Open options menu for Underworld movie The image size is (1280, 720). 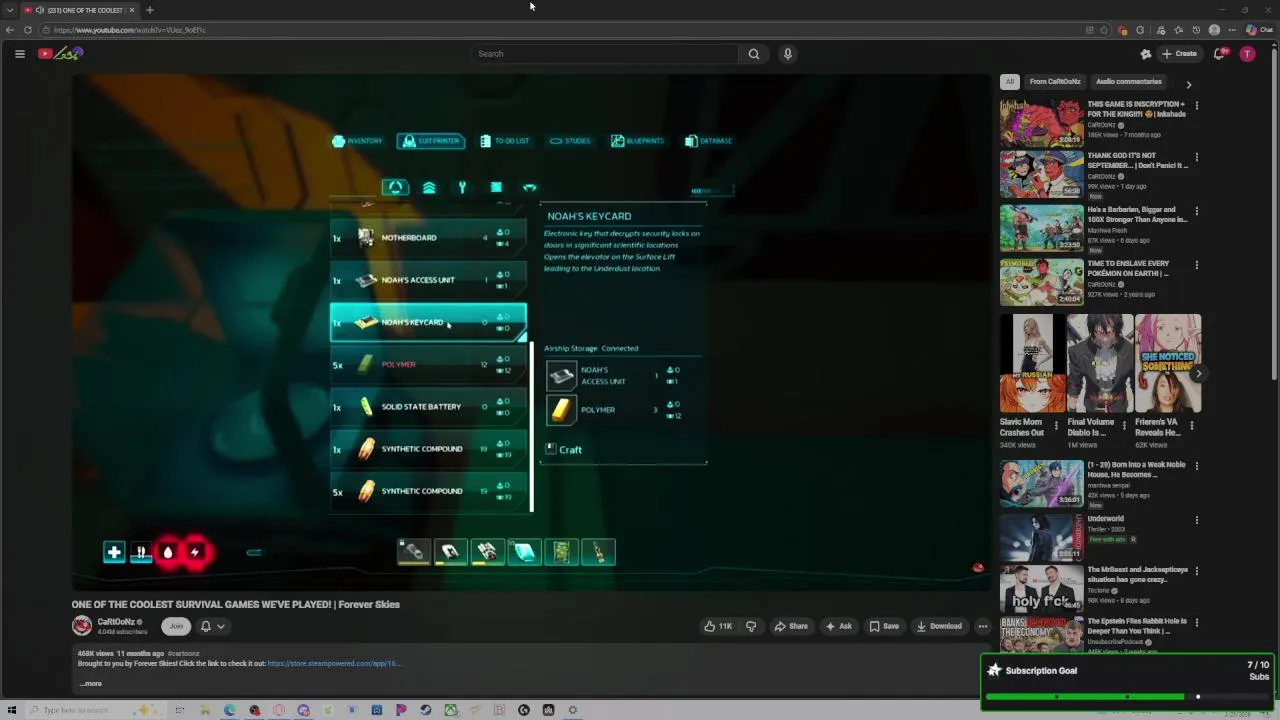click(x=1196, y=520)
